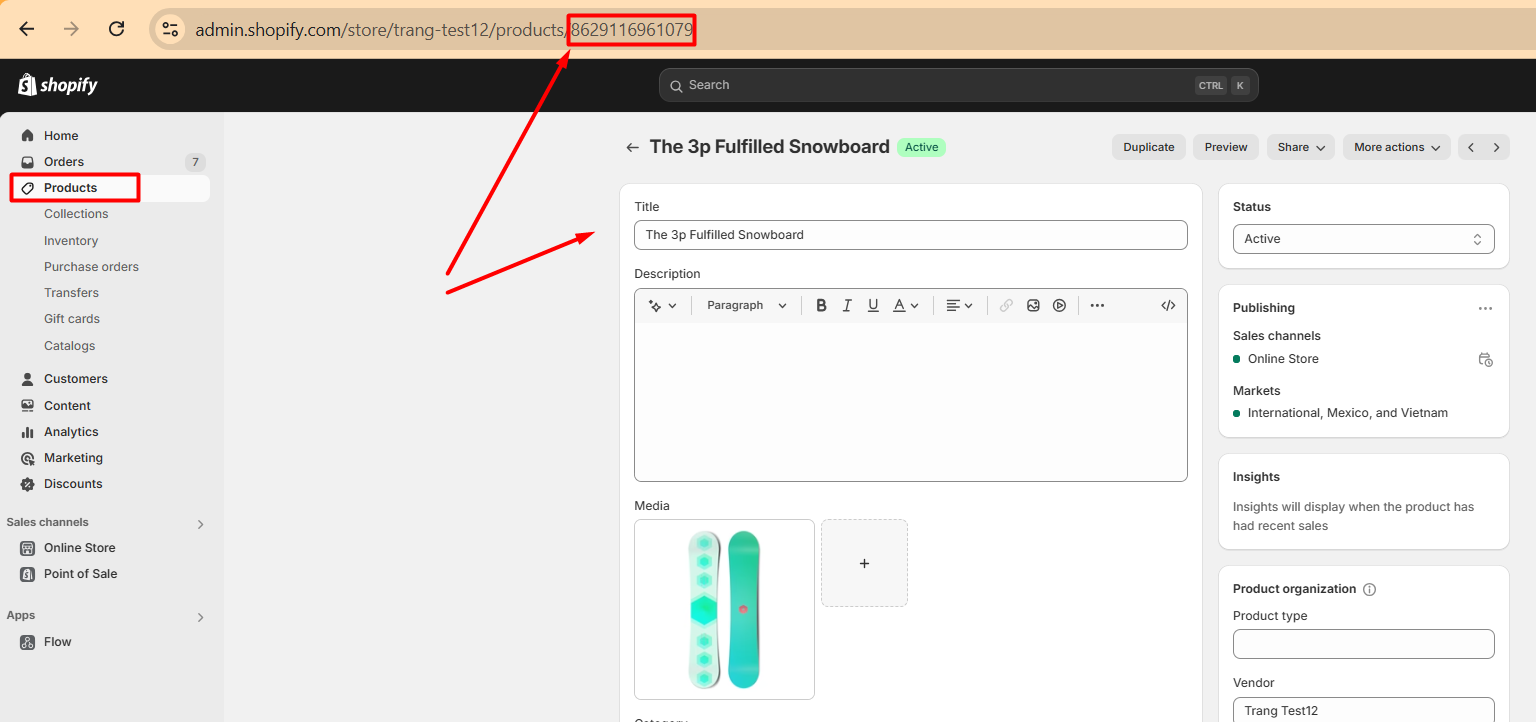Open the Status dropdown showing Active
The width and height of the screenshot is (1536, 722).
click(1363, 239)
